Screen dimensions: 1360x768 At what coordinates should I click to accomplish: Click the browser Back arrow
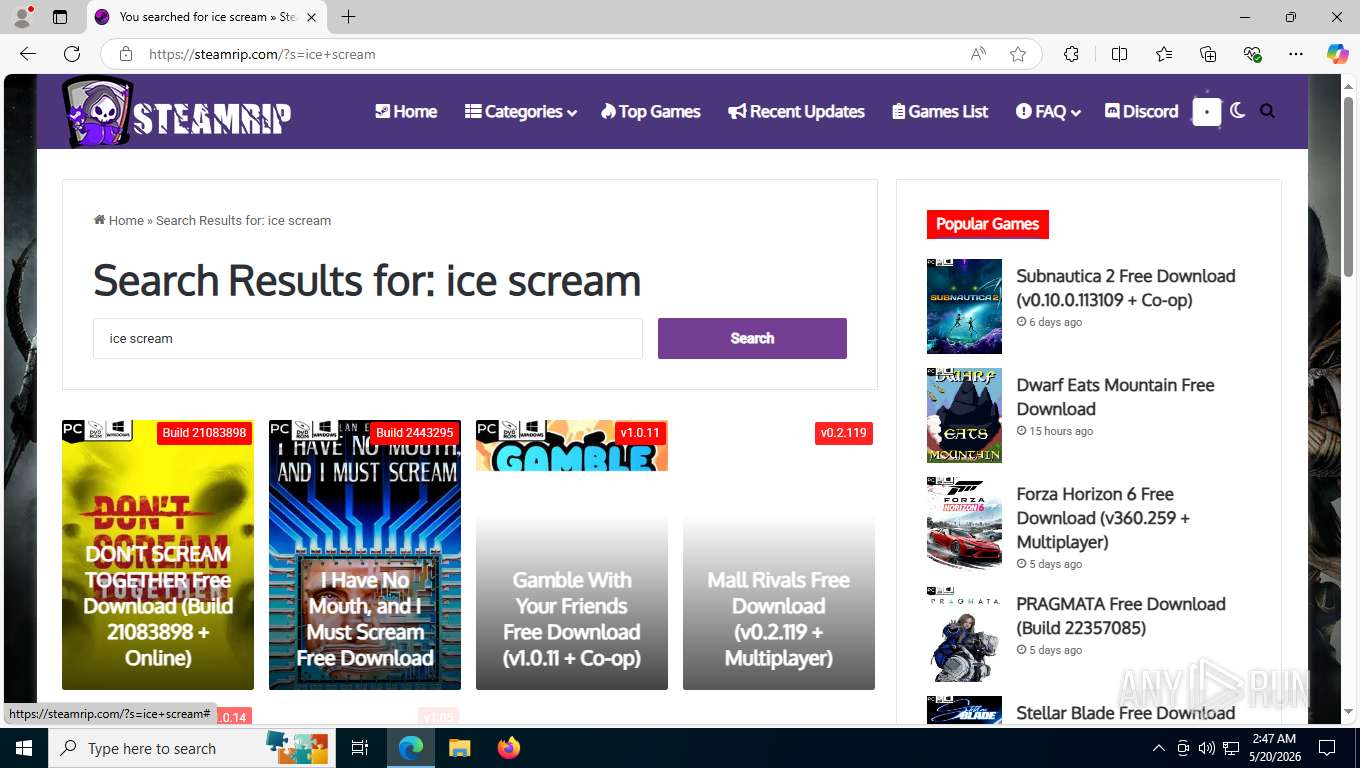point(28,54)
